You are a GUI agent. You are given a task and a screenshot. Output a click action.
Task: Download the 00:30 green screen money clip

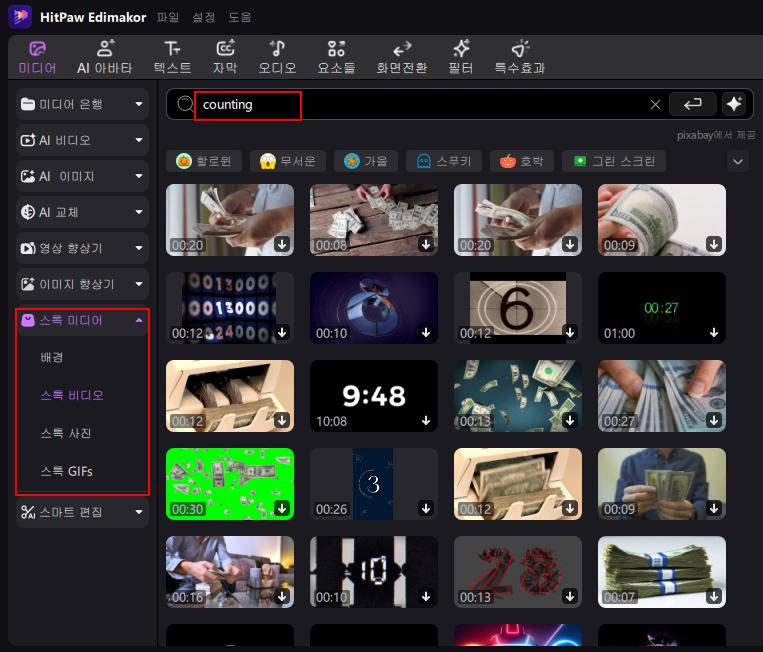[x=282, y=508]
